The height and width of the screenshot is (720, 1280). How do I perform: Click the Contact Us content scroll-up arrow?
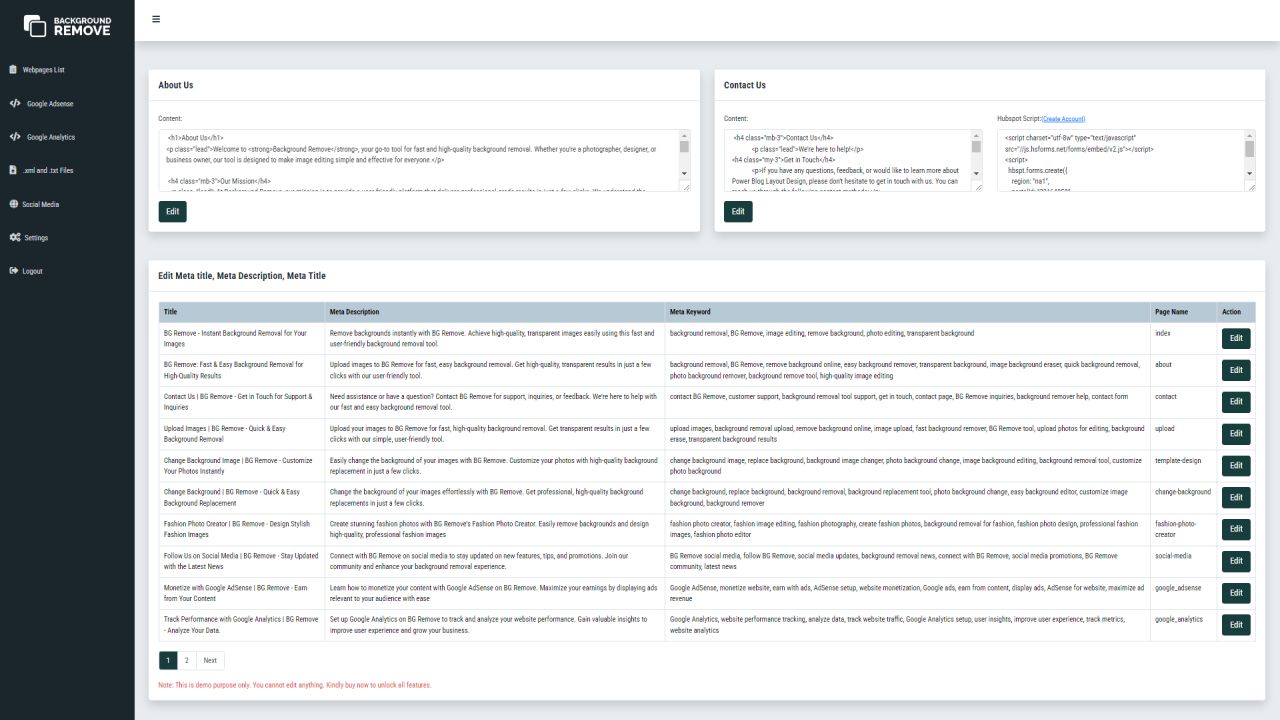(977, 135)
